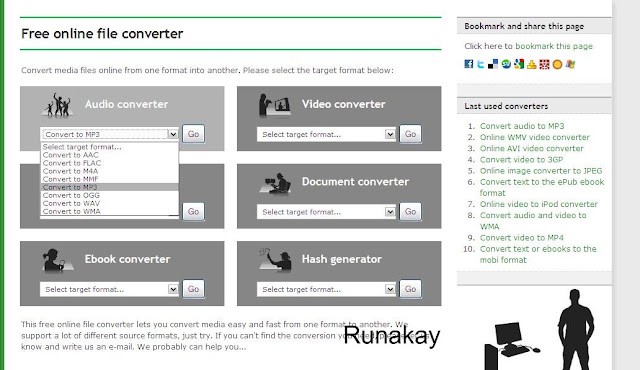
Task: Click the Video converter cameraman icon
Action: click(275, 105)
